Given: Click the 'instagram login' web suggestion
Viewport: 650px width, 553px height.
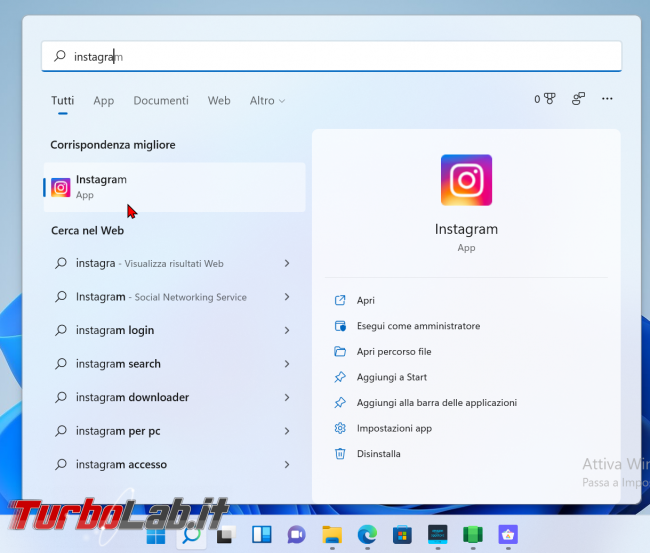Looking at the screenshot, I should (x=115, y=330).
